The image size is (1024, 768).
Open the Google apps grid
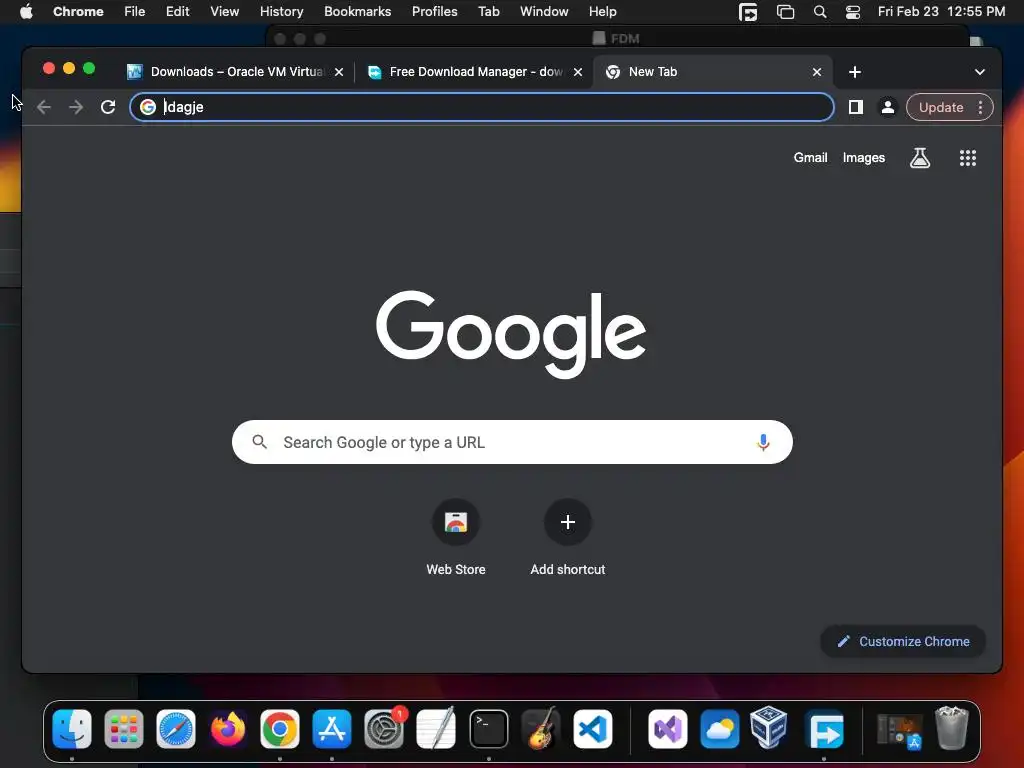click(968, 158)
